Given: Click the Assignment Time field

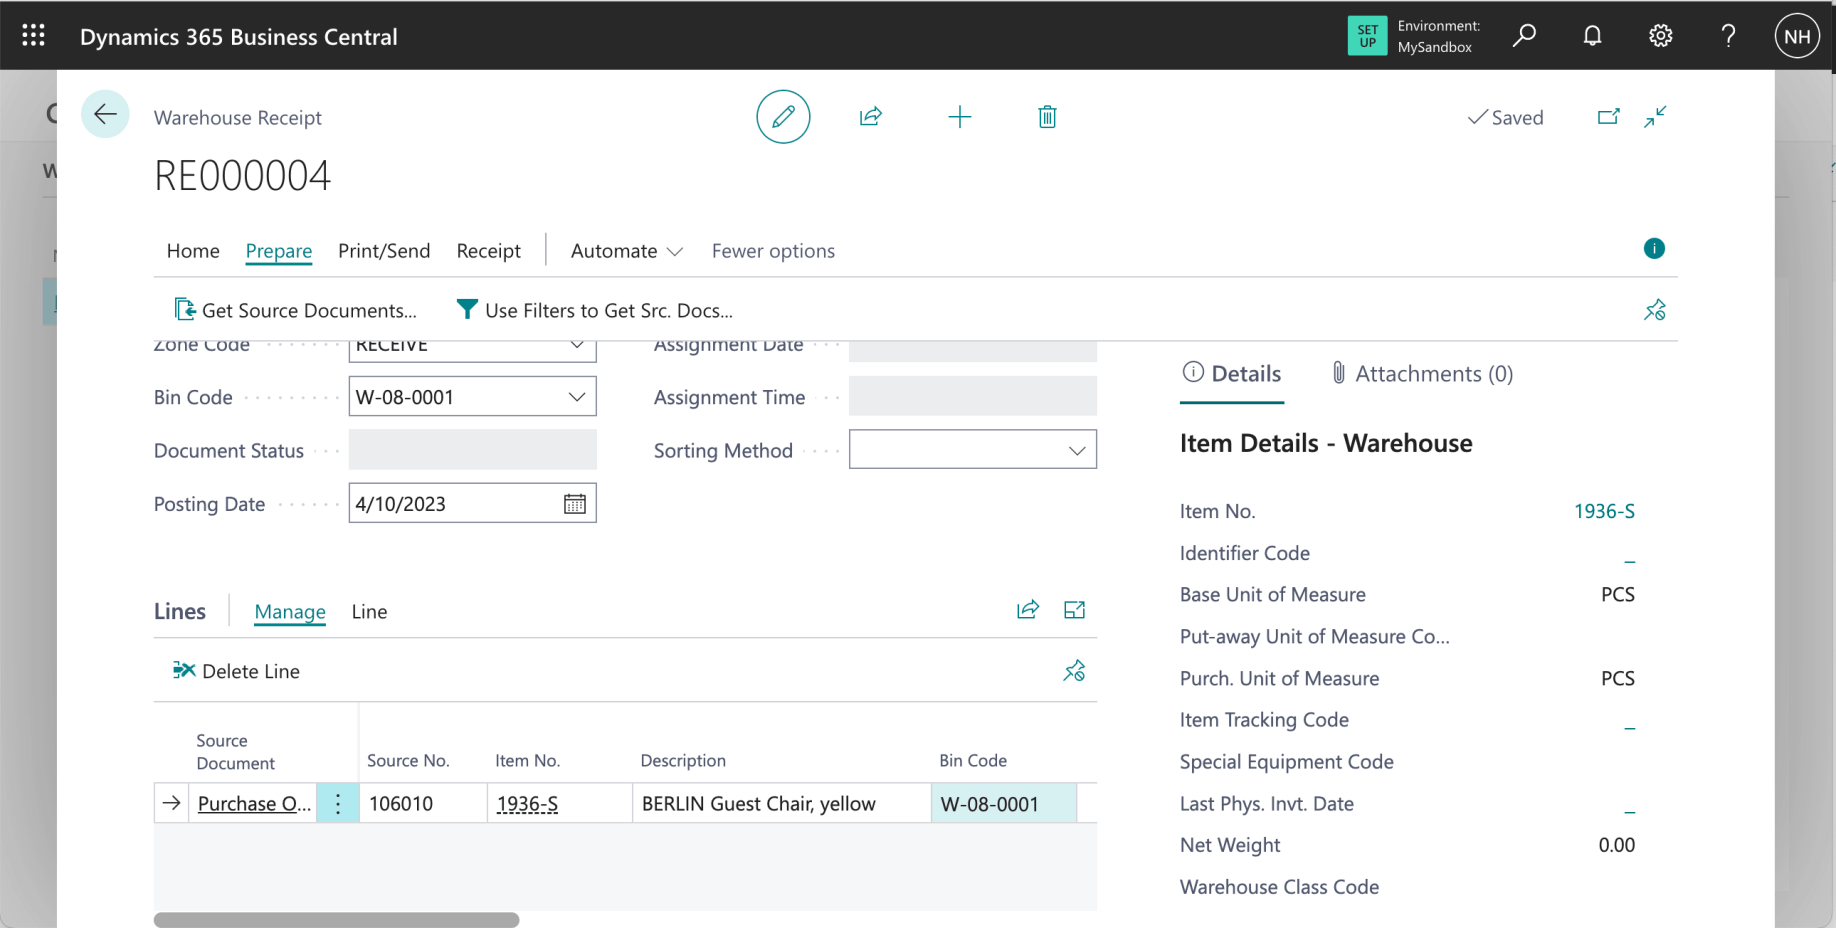Looking at the screenshot, I should click(x=972, y=397).
